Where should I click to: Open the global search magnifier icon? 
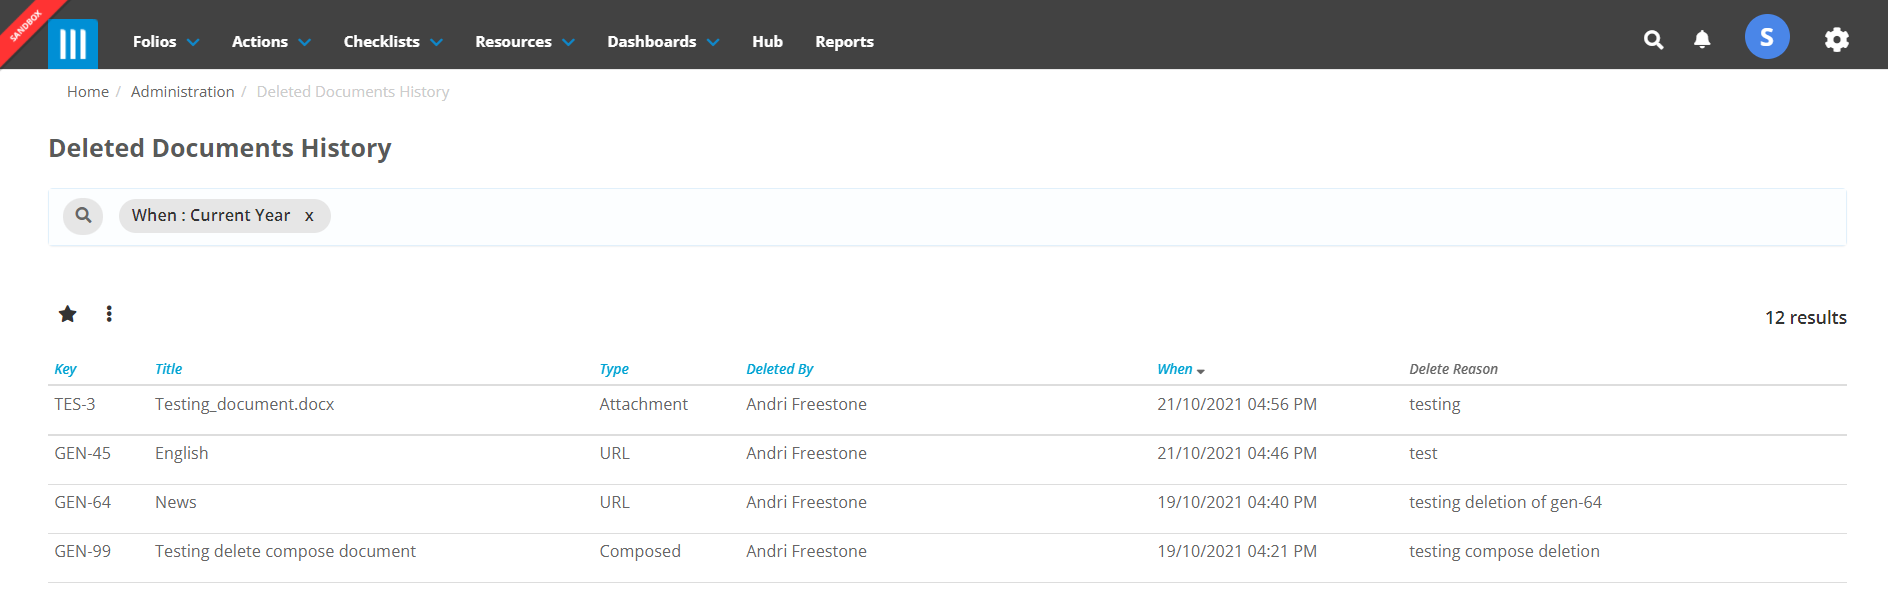1654,40
